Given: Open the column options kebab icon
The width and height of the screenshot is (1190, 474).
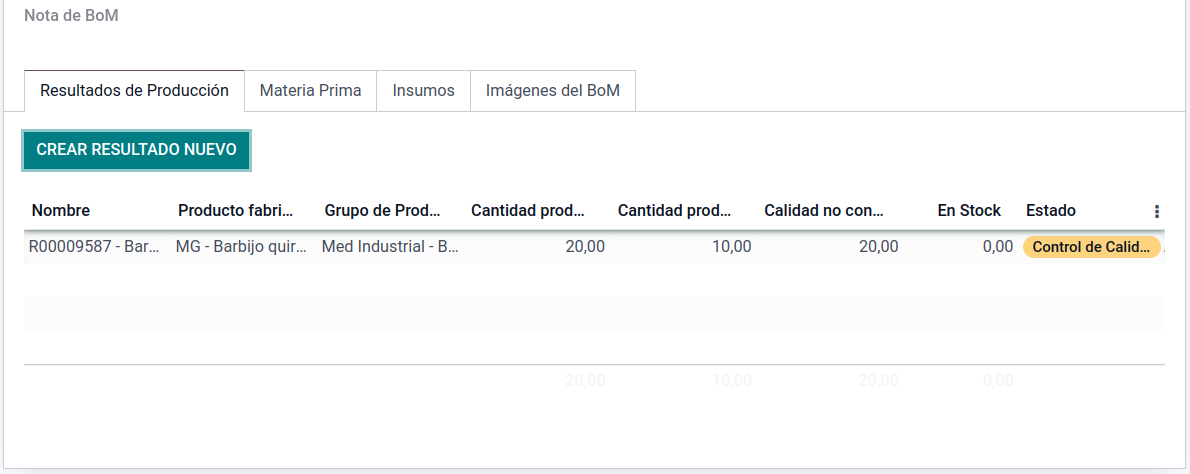Looking at the screenshot, I should [x=1157, y=211].
